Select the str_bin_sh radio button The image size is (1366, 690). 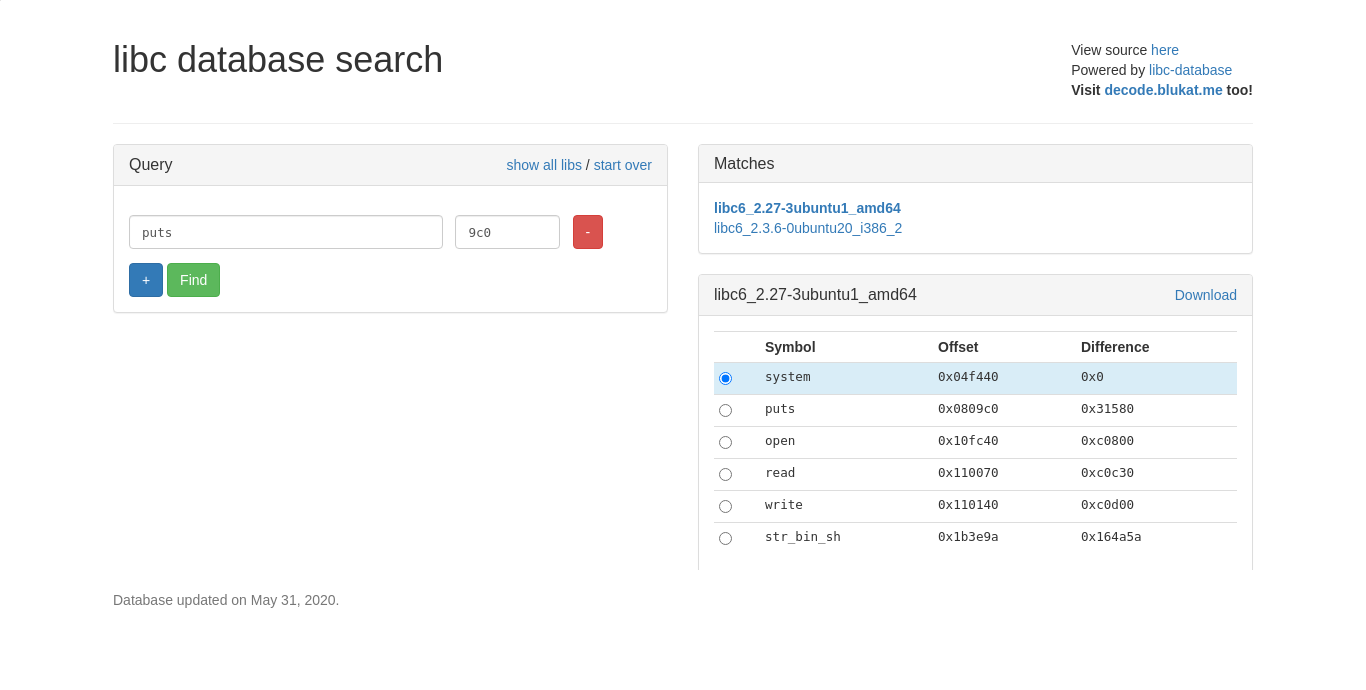(725, 539)
